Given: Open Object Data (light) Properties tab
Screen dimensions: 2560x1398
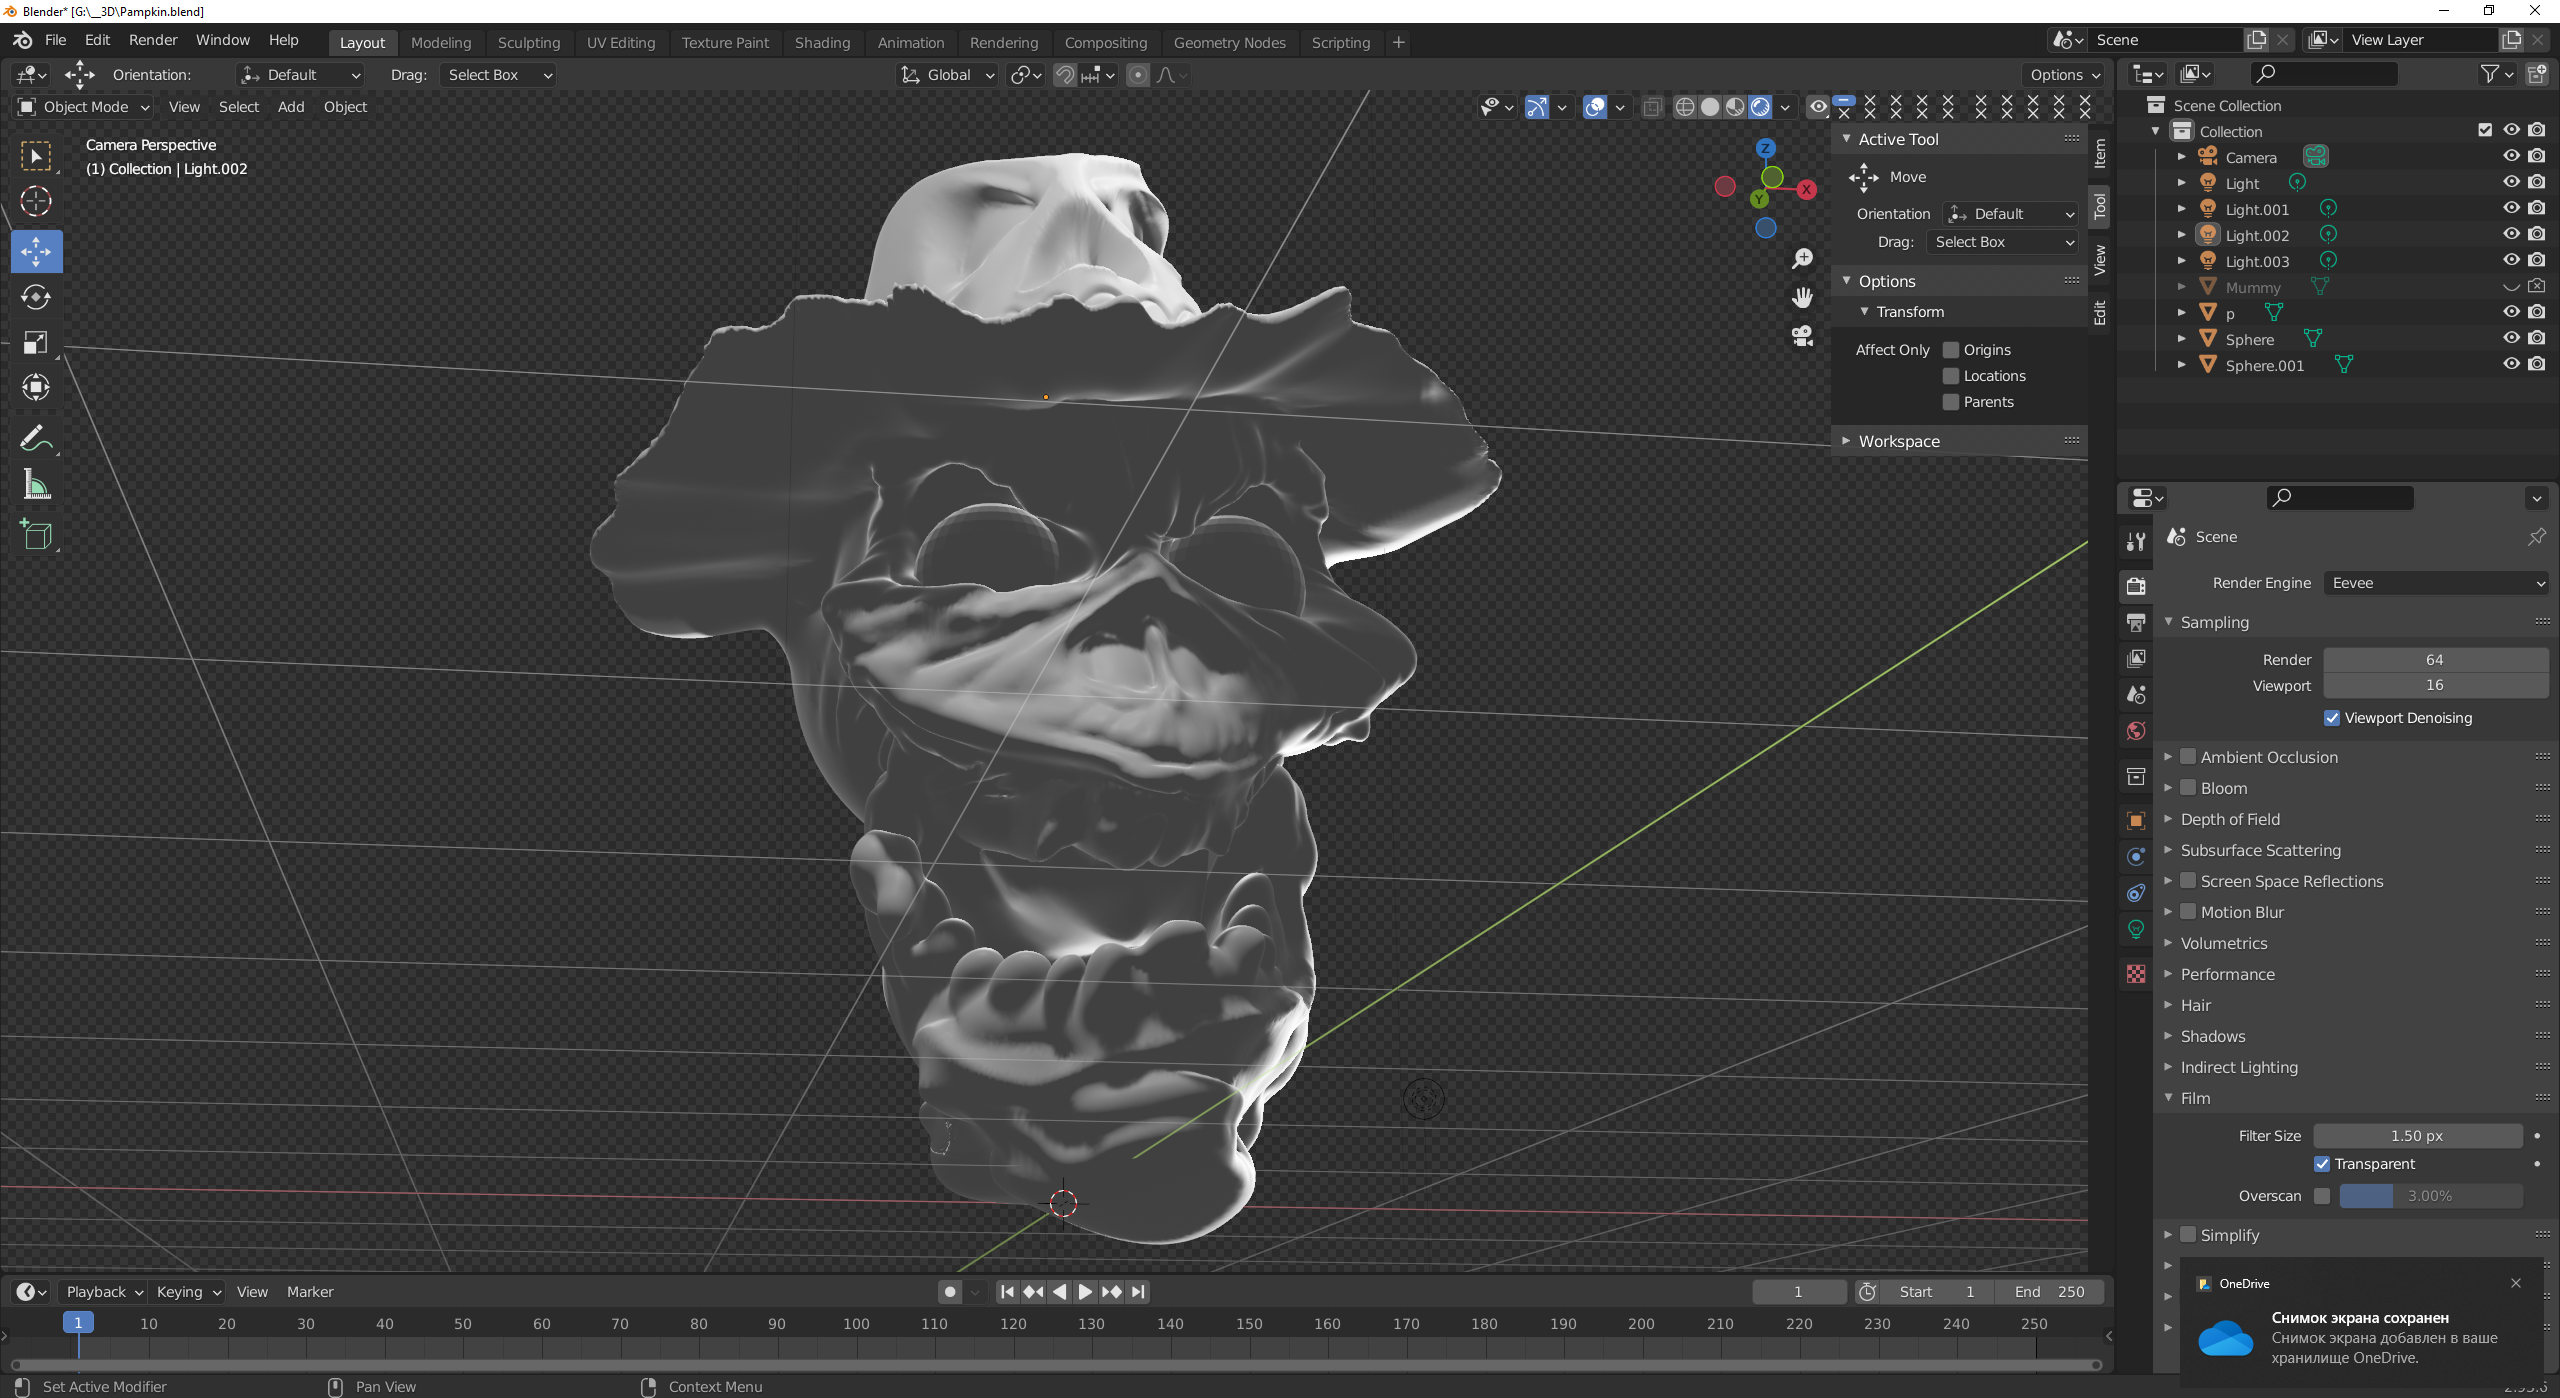Looking at the screenshot, I should click(x=2136, y=929).
